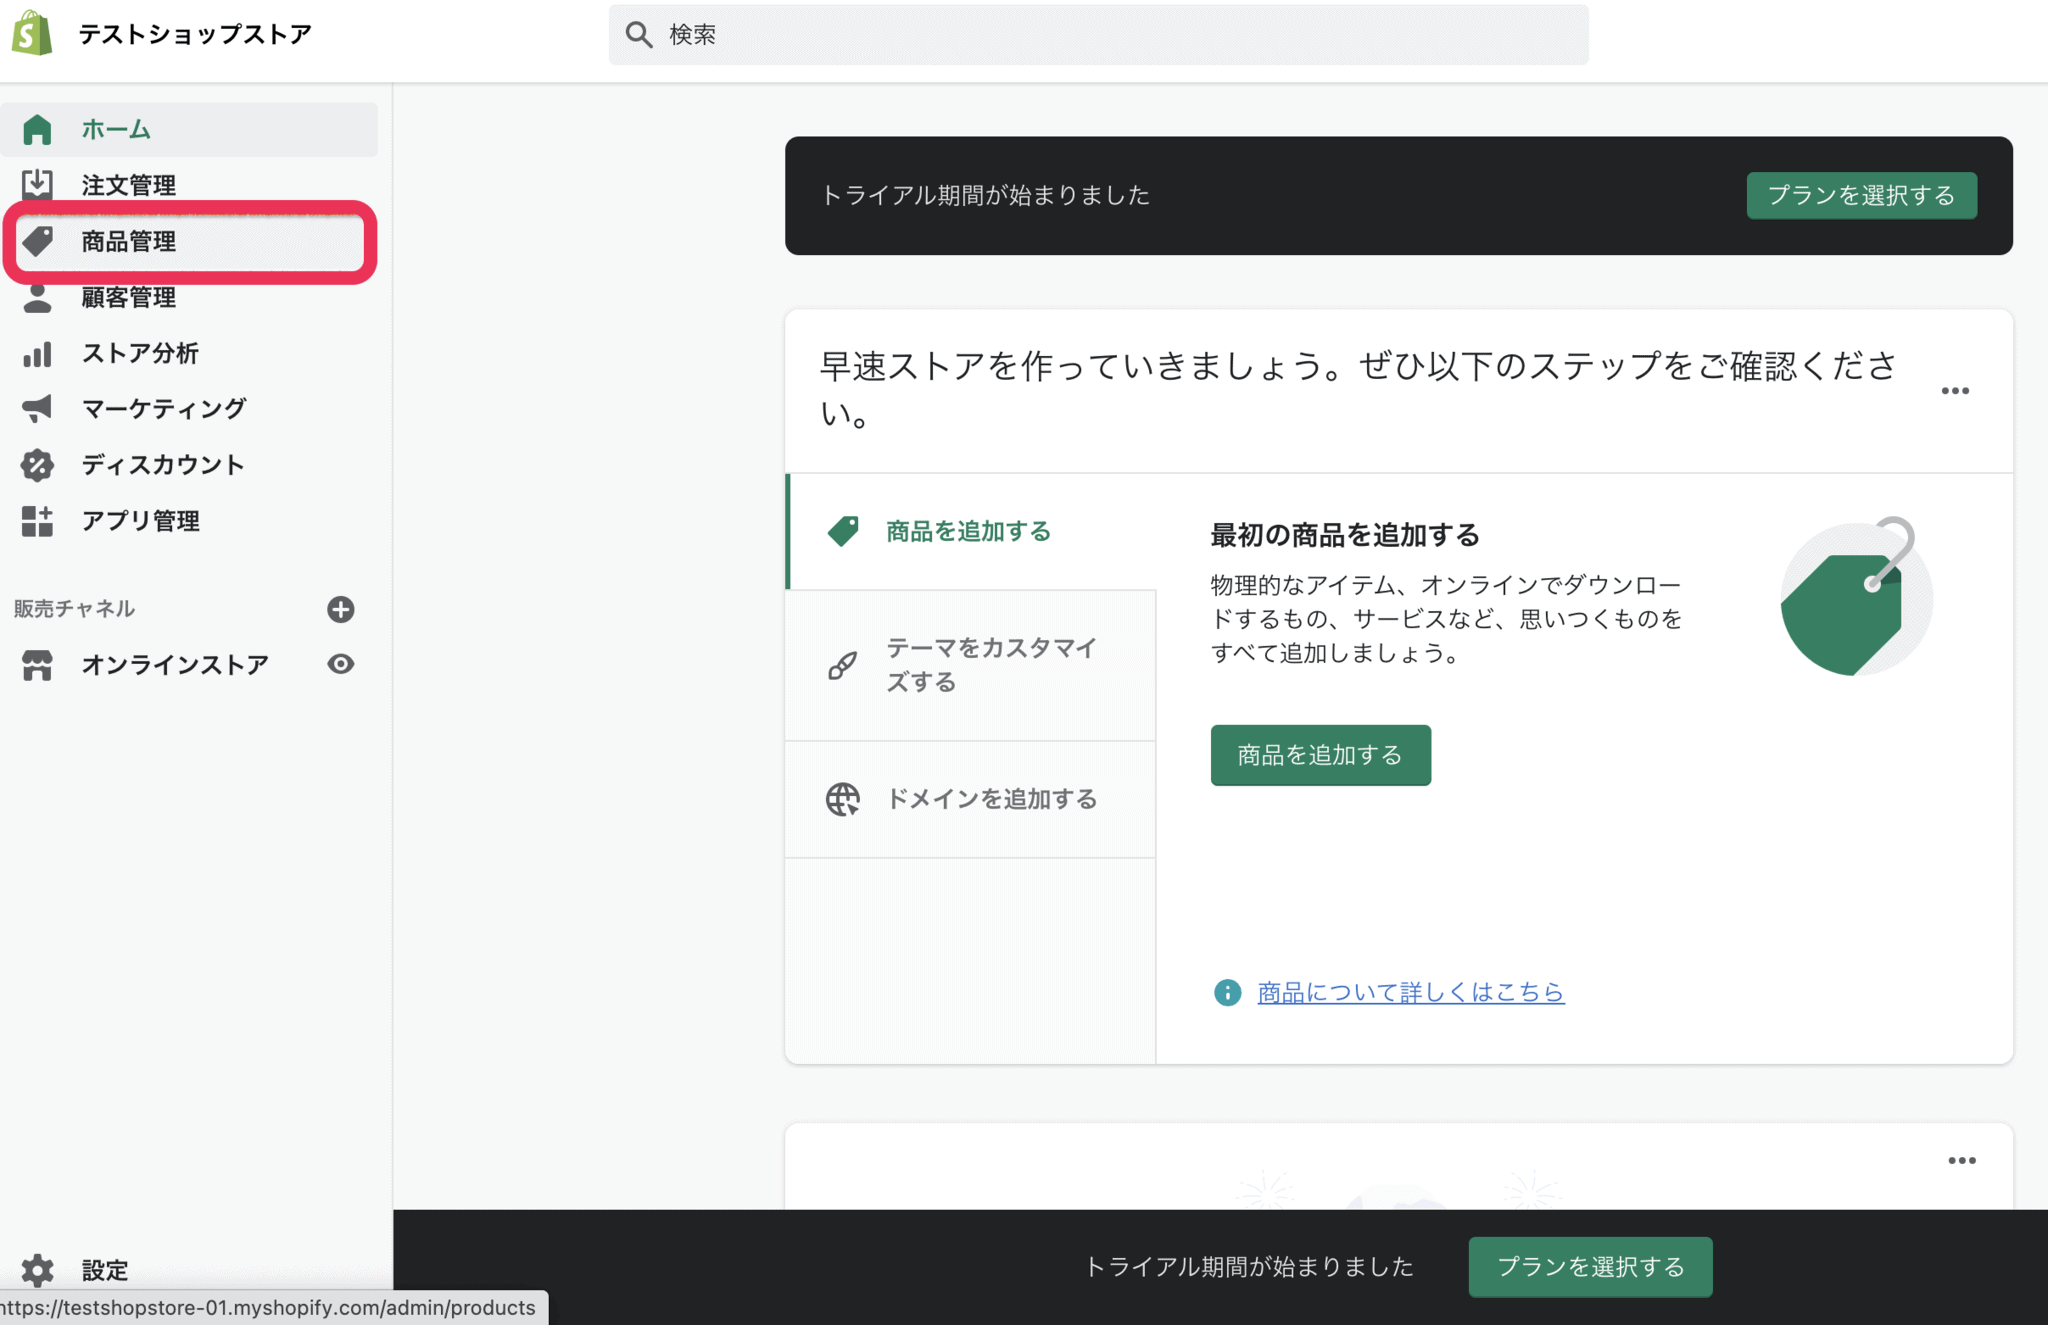The image size is (2048, 1325).
Task: Click the Shopify logo icon
Action: pos(32,34)
